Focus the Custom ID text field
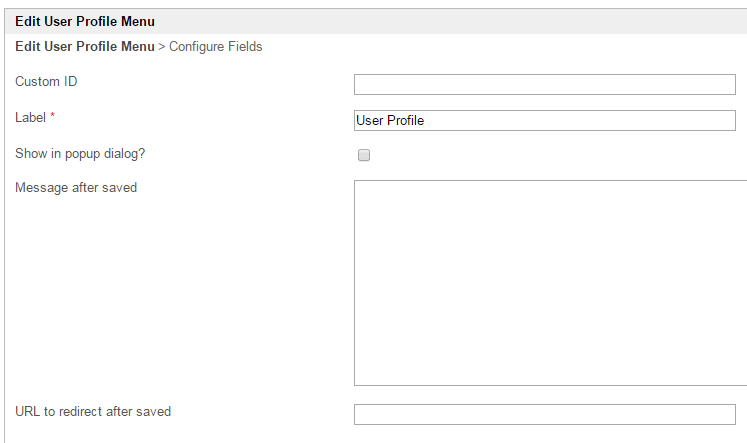The image size is (747, 443). tap(544, 84)
